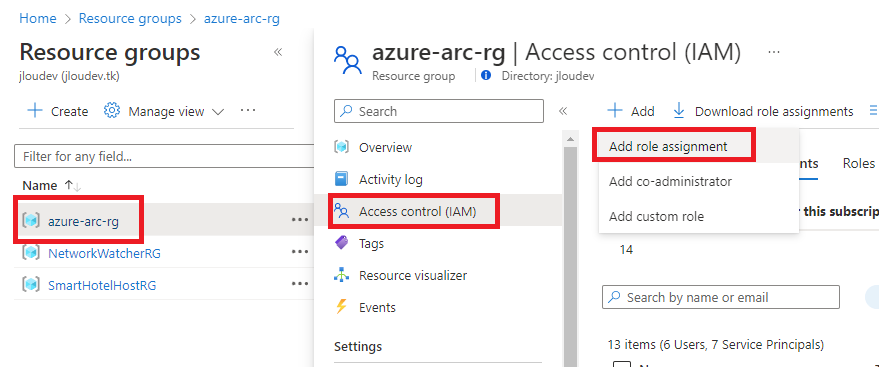
Task: Download role assignments
Action: (763, 111)
